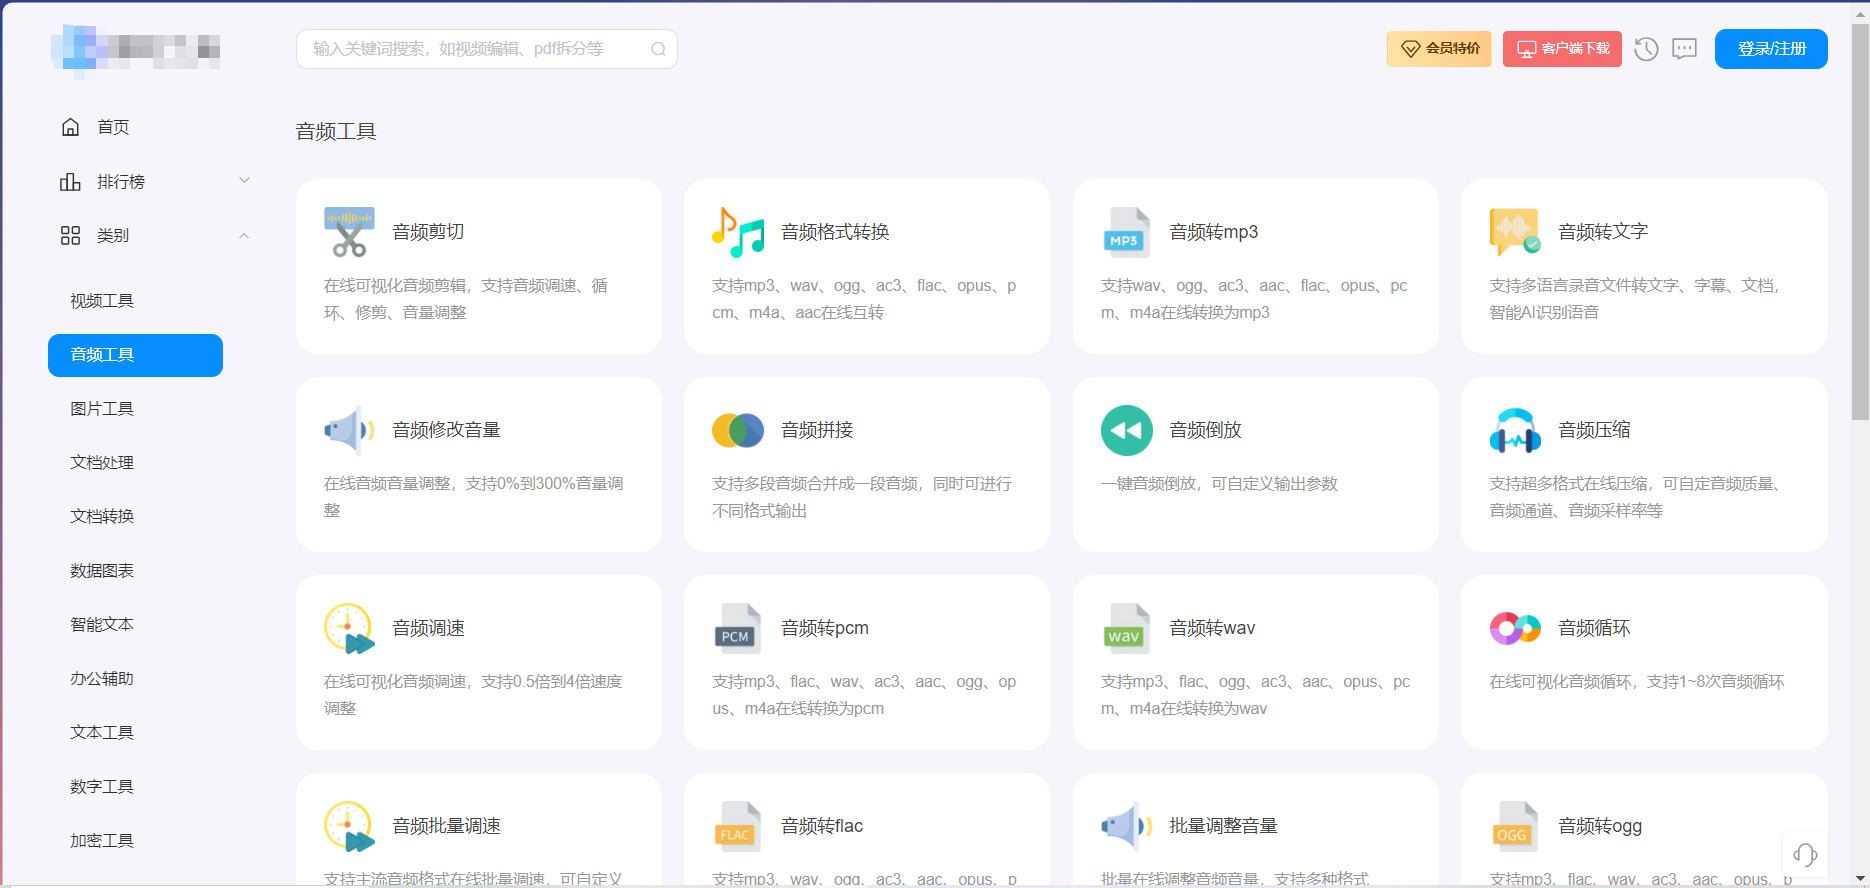
Task: Click the grid icon beside 类别
Action: [x=70, y=235]
